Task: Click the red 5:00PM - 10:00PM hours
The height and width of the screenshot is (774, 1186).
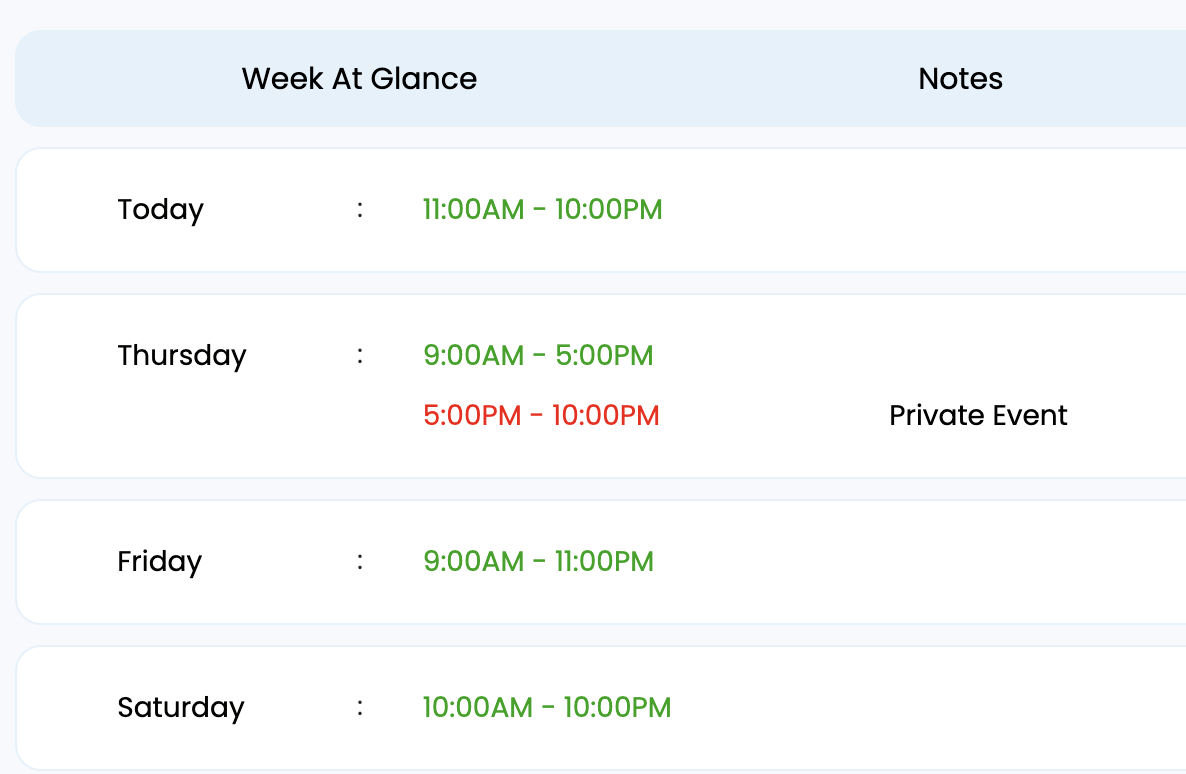Action: tap(541, 415)
